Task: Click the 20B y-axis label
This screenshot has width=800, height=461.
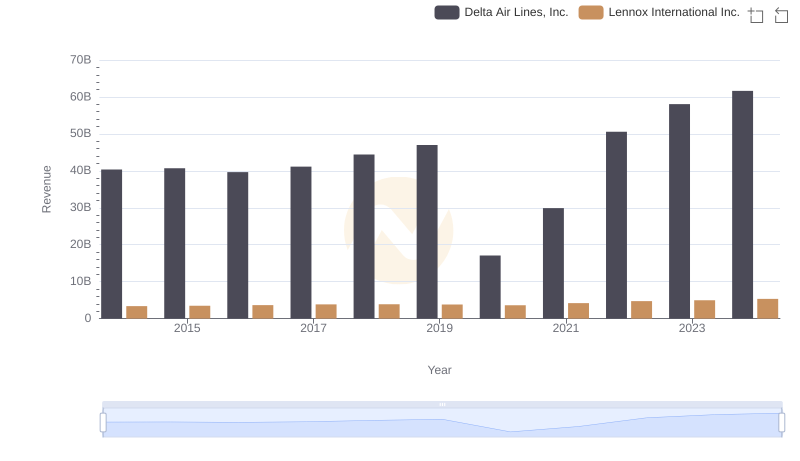Action: pyautogui.click(x=81, y=244)
